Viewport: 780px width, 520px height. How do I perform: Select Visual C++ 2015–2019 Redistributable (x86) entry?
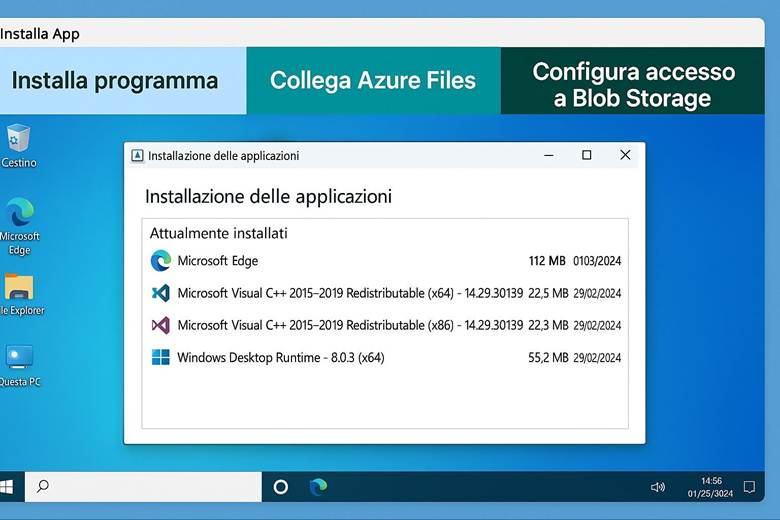pos(350,325)
